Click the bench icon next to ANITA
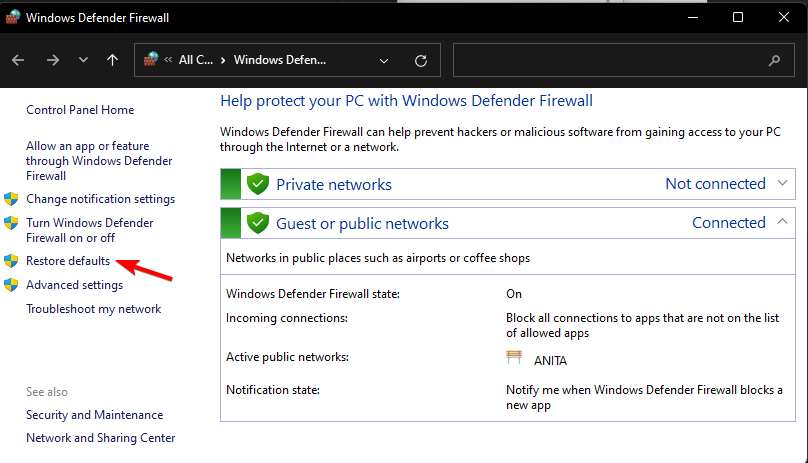Screen dimensions: 808x463 (514, 357)
